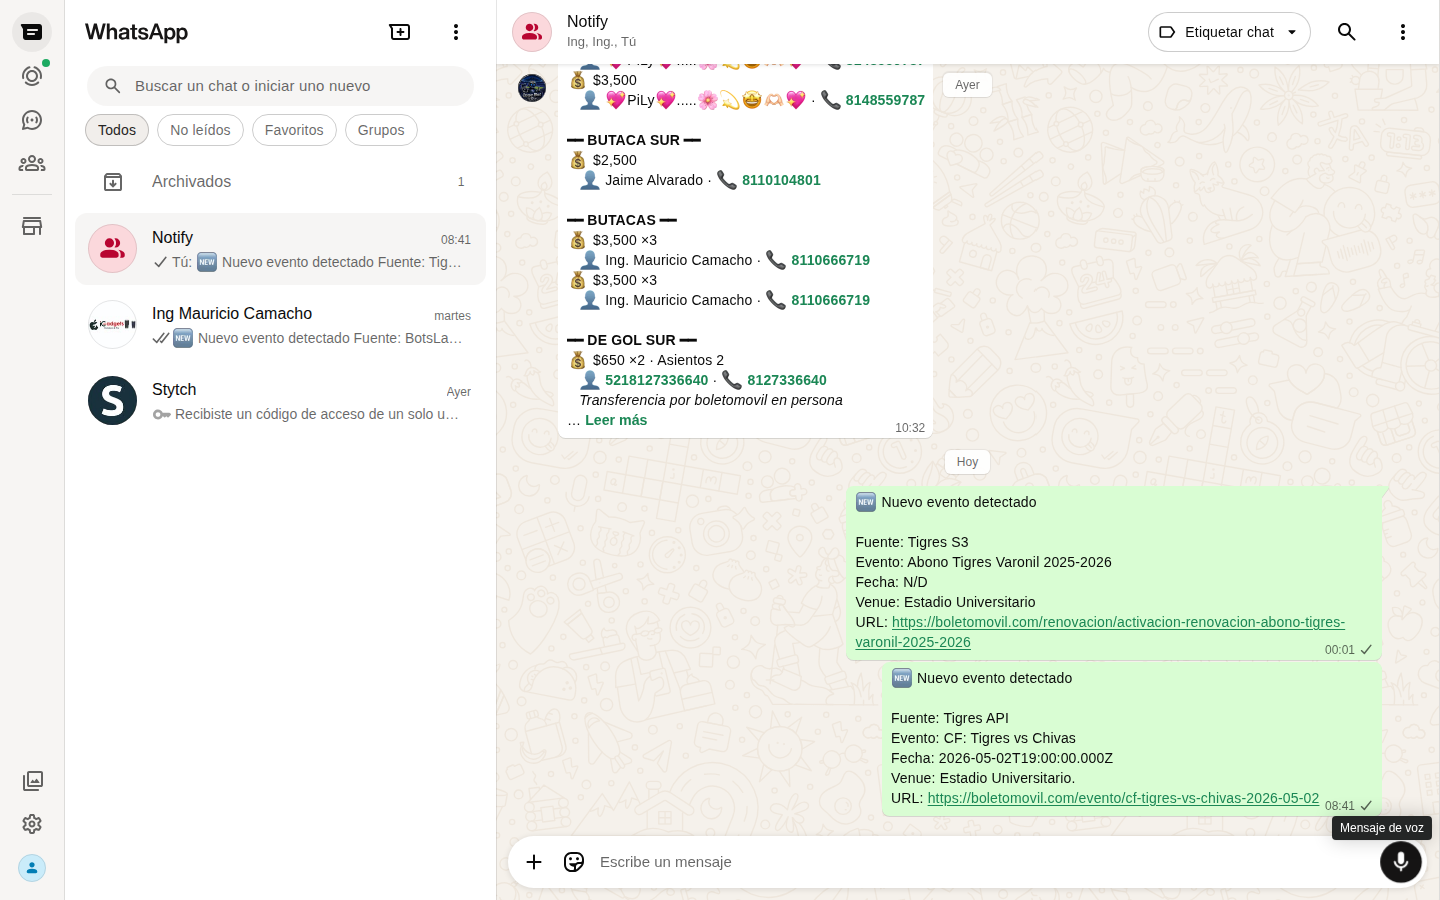Click the search magnifier in the chat list
Screen dimensions: 1440x900
pyautogui.click(x=113, y=86)
